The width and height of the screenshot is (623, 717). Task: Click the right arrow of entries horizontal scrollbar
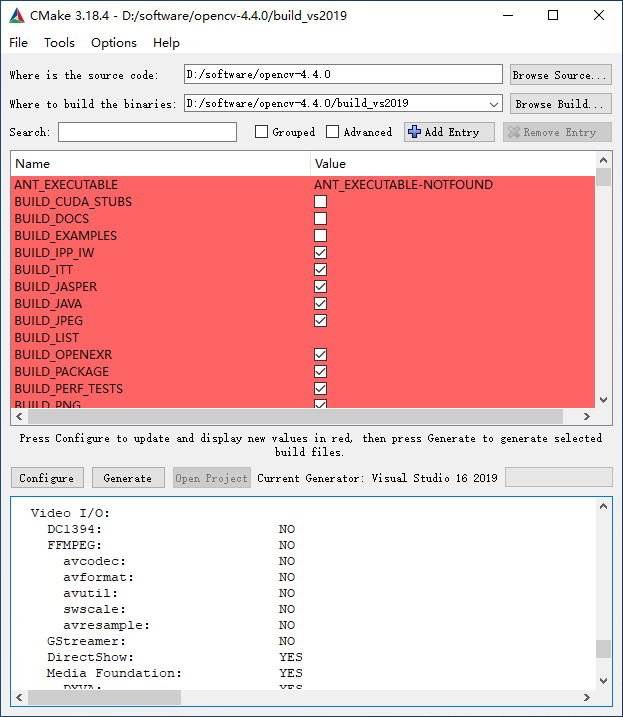[x=587, y=417]
